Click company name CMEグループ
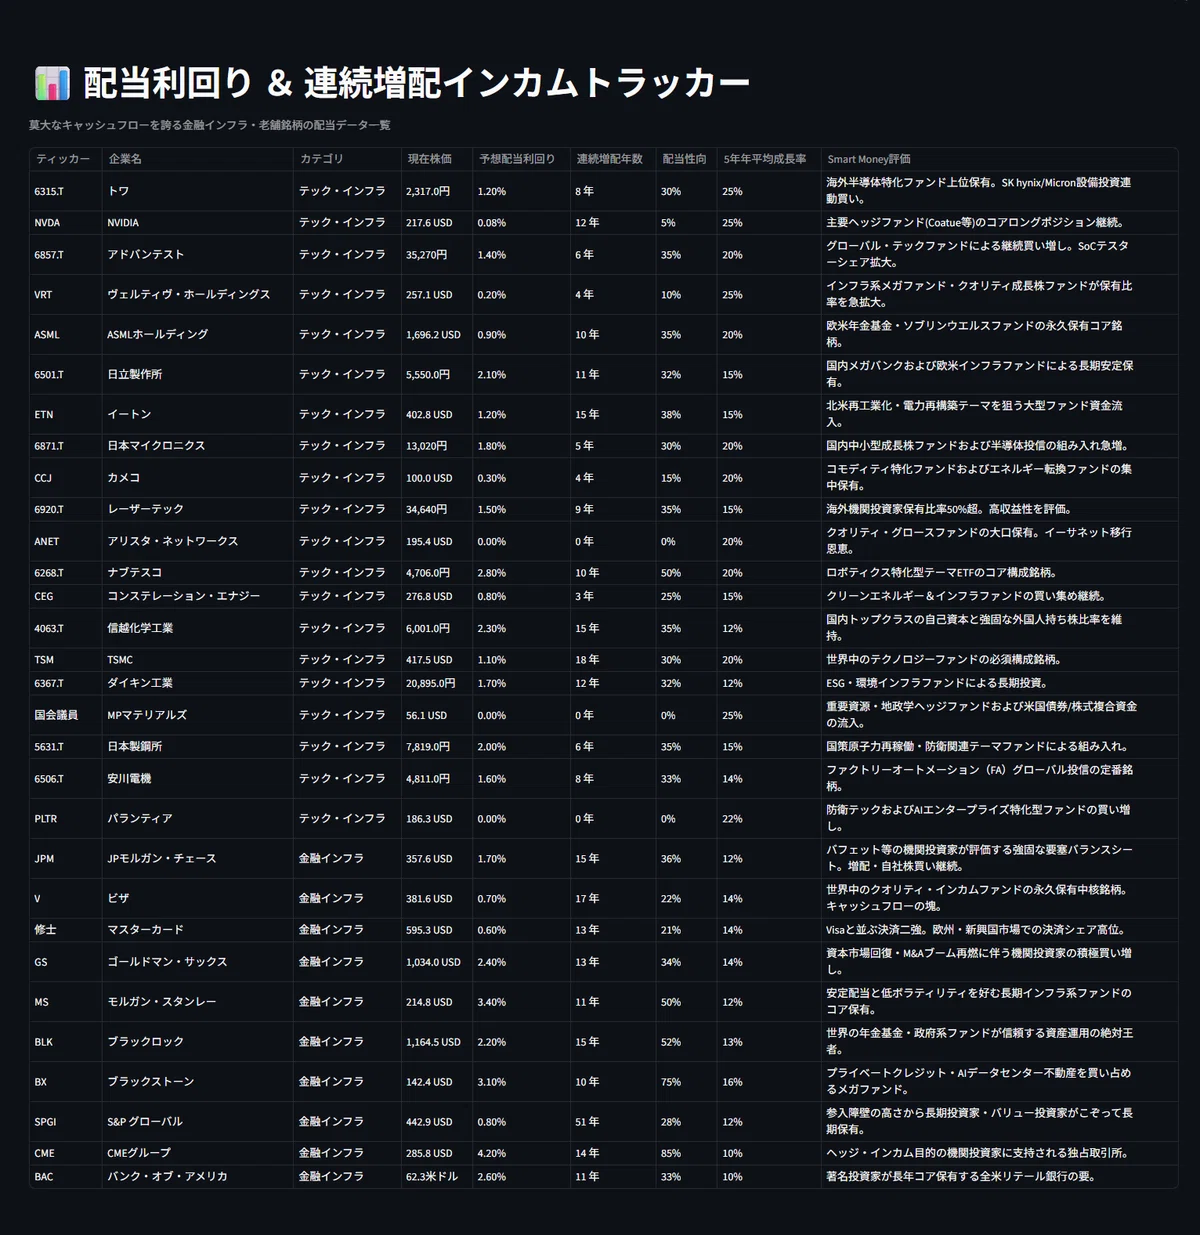This screenshot has width=1200, height=1235. click(198, 1153)
